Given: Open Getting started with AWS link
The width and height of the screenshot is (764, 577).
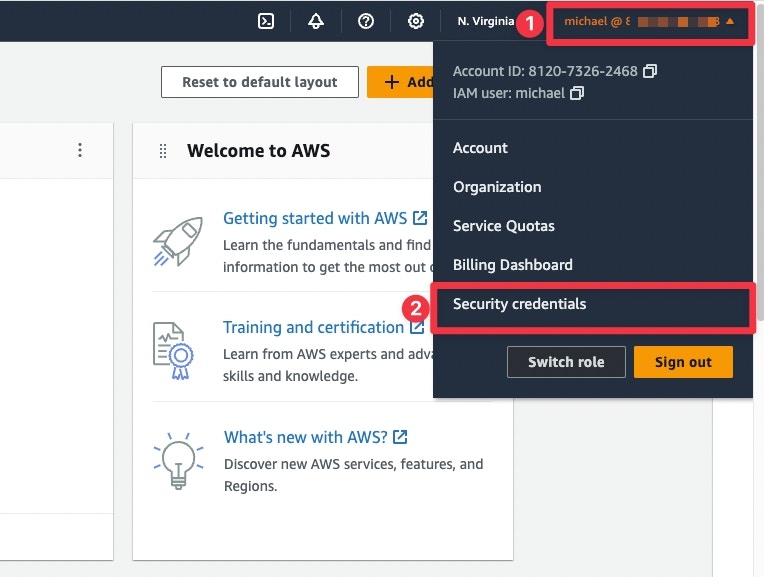Looking at the screenshot, I should pos(315,218).
